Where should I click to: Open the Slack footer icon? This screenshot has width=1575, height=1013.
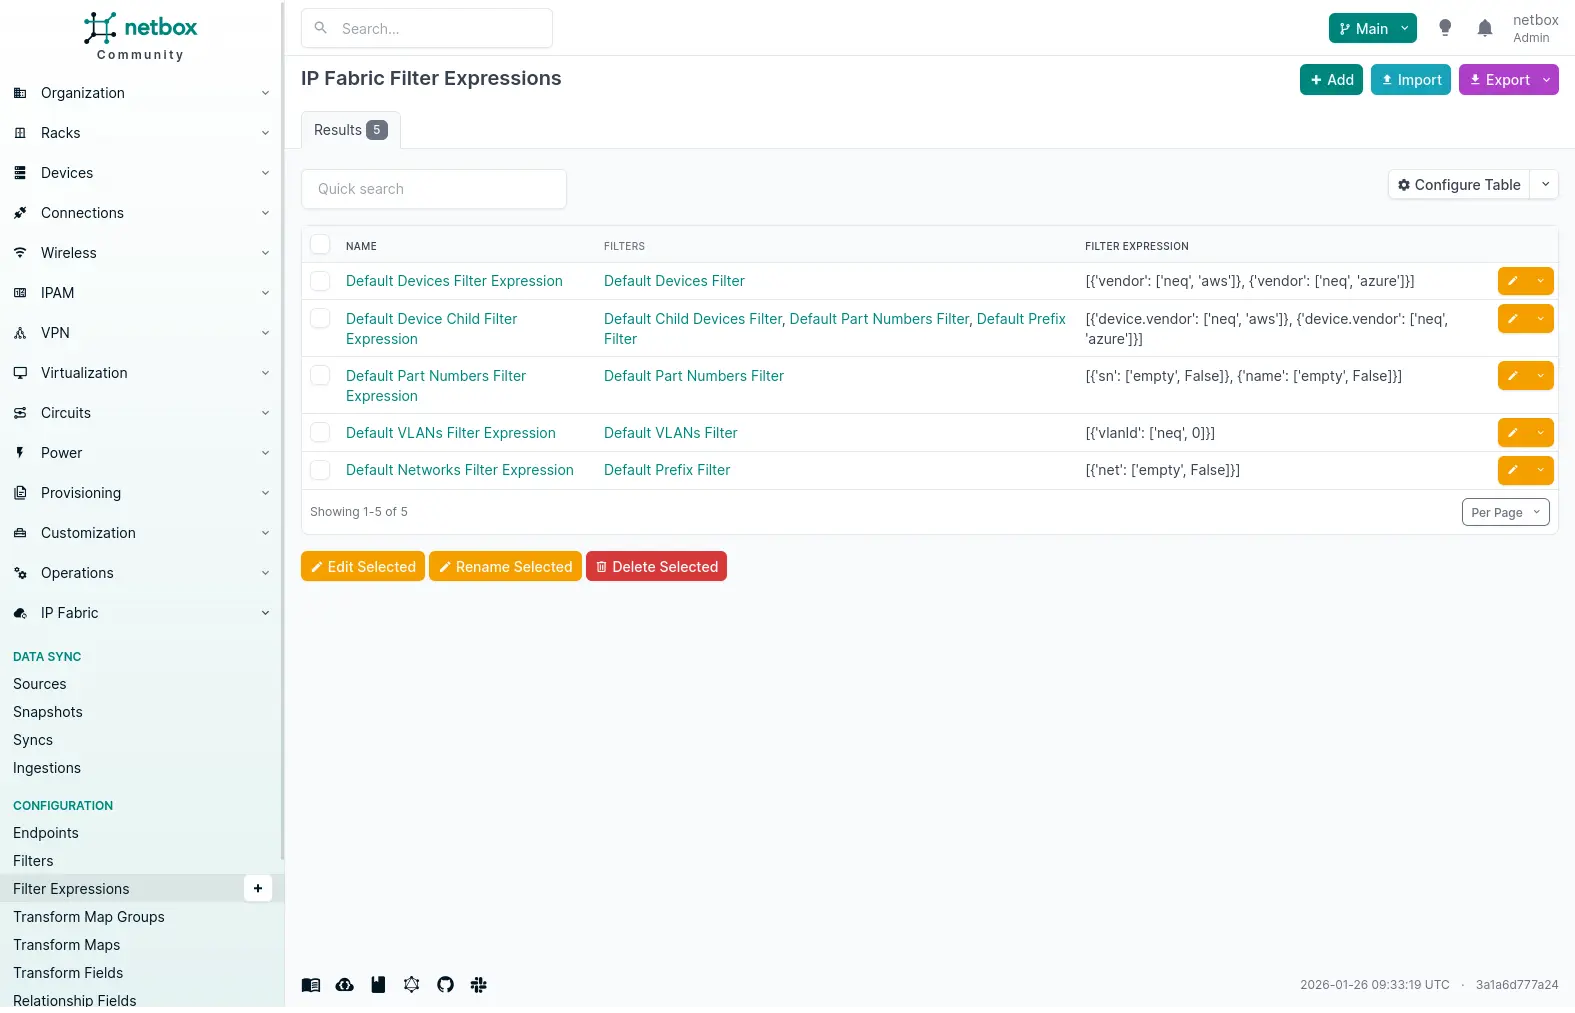478,985
